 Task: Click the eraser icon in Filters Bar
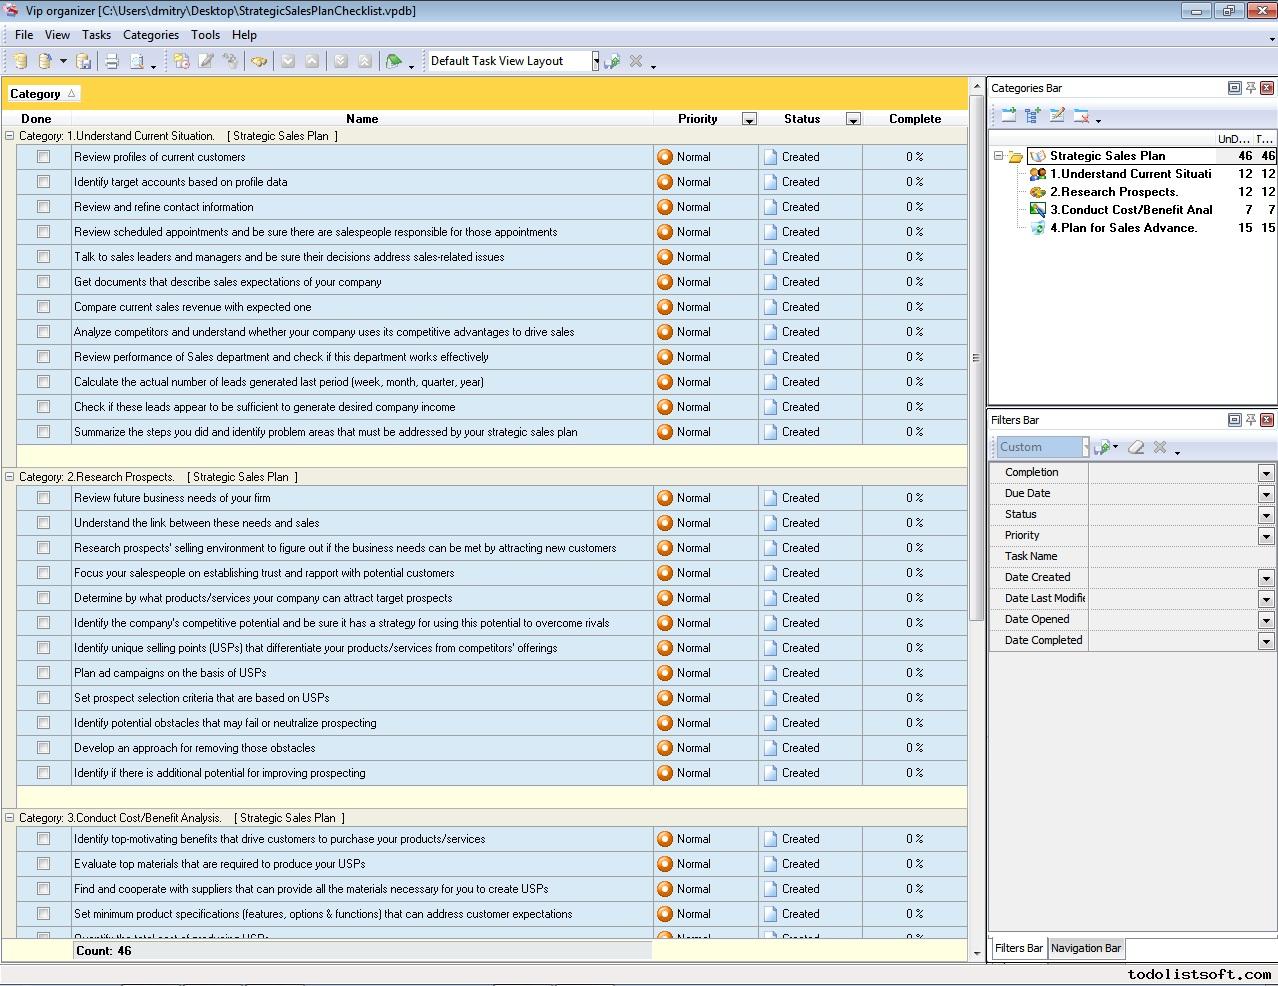[x=1135, y=447]
